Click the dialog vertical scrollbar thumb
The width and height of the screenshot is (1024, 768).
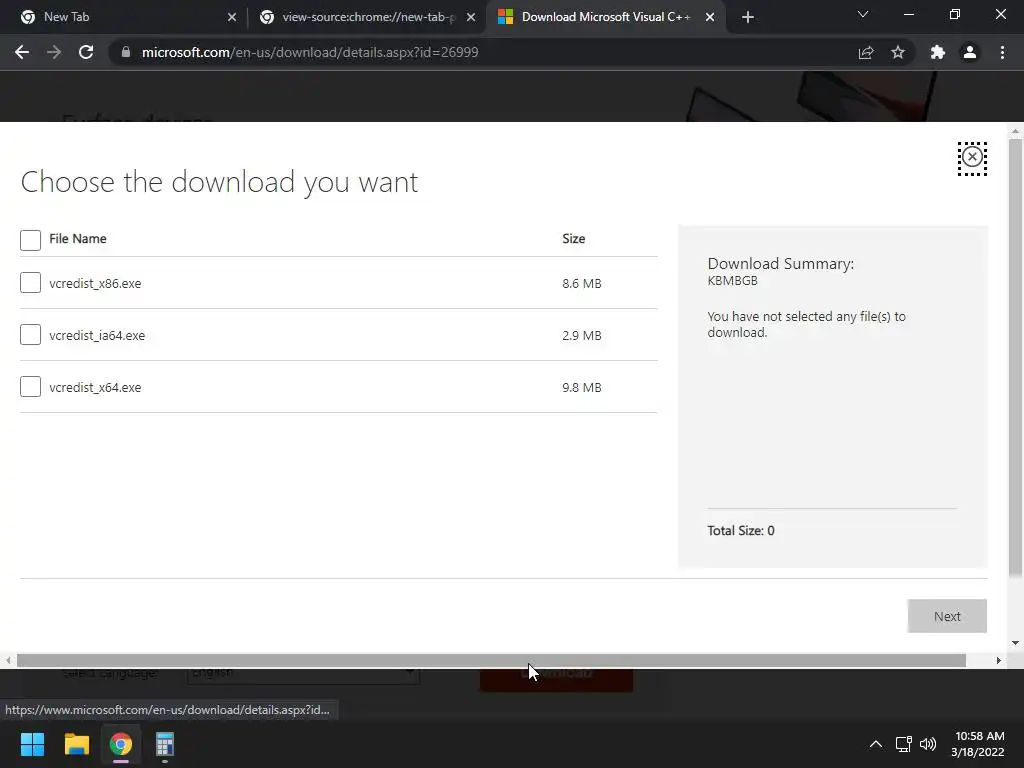click(1015, 358)
